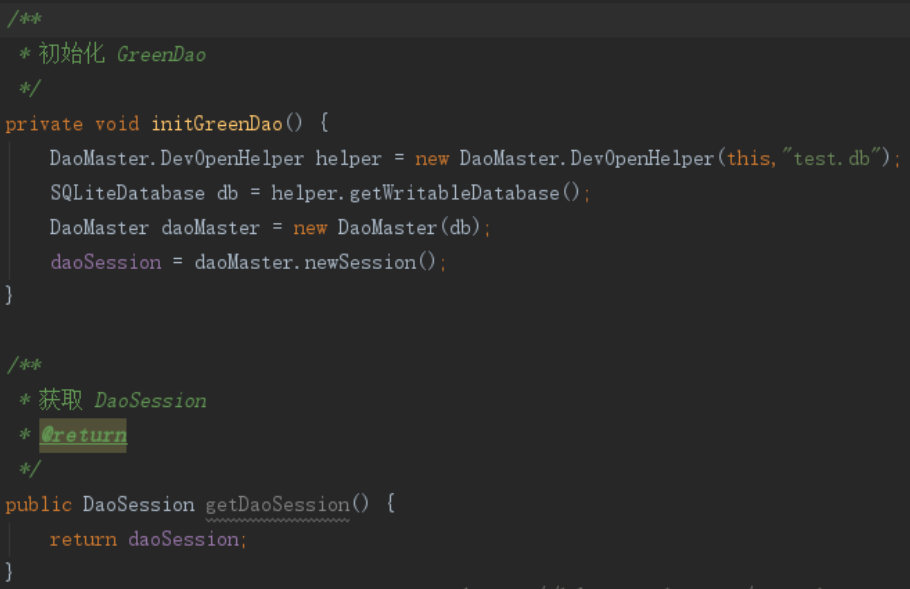This screenshot has width=910, height=589.
Task: Click the initGreenDao method name
Action: 217,124
